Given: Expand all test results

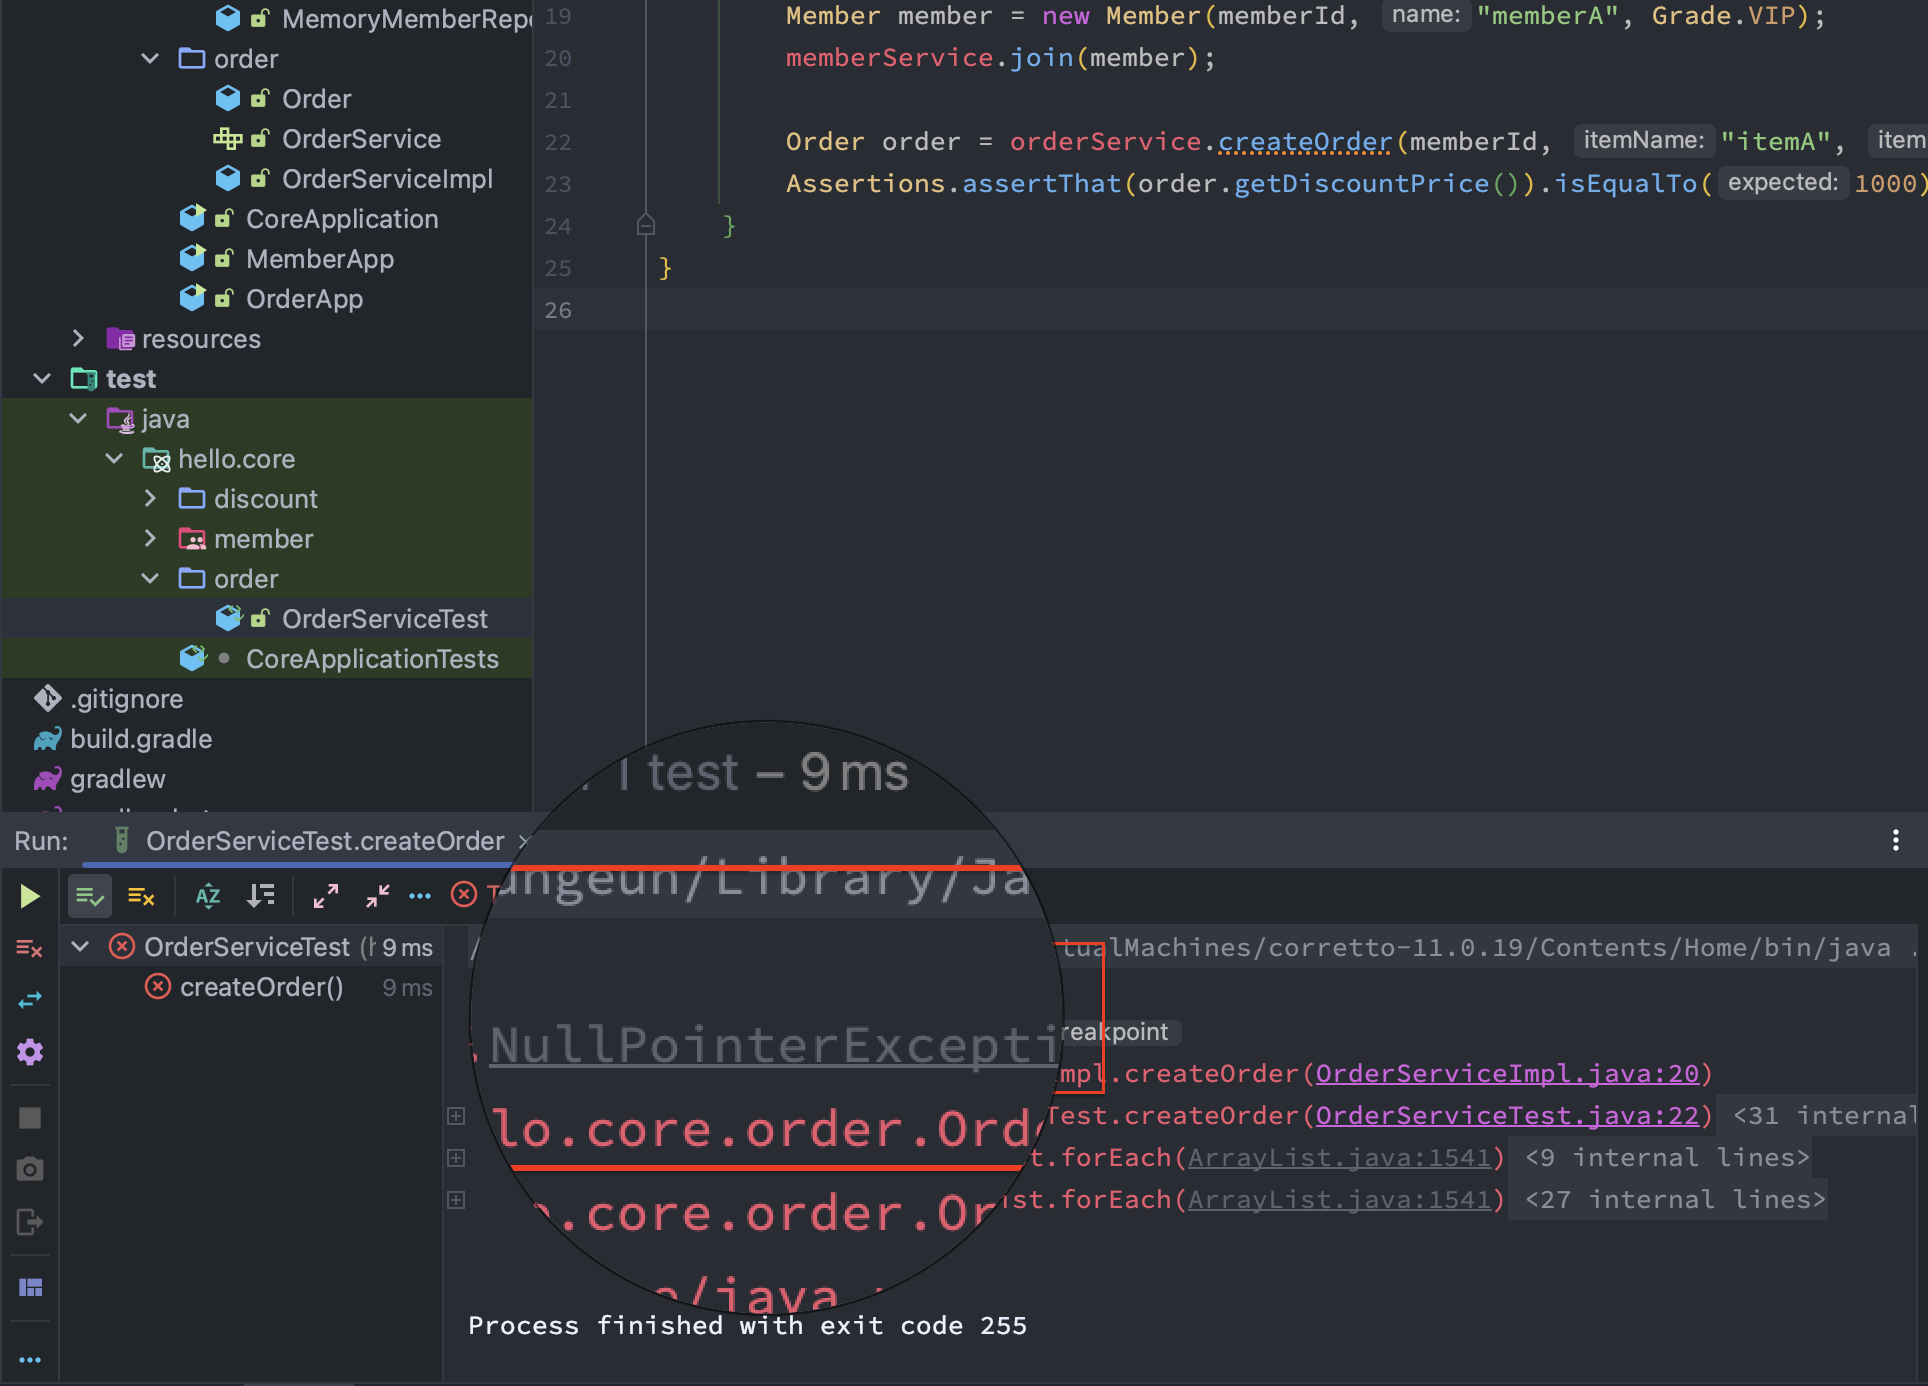Looking at the screenshot, I should tap(325, 896).
